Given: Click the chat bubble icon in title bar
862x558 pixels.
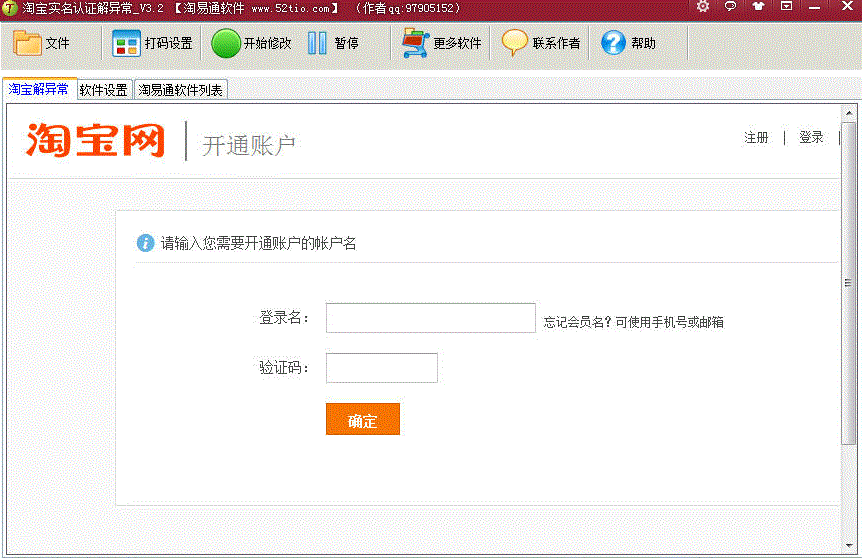Looking at the screenshot, I should tap(731, 7).
